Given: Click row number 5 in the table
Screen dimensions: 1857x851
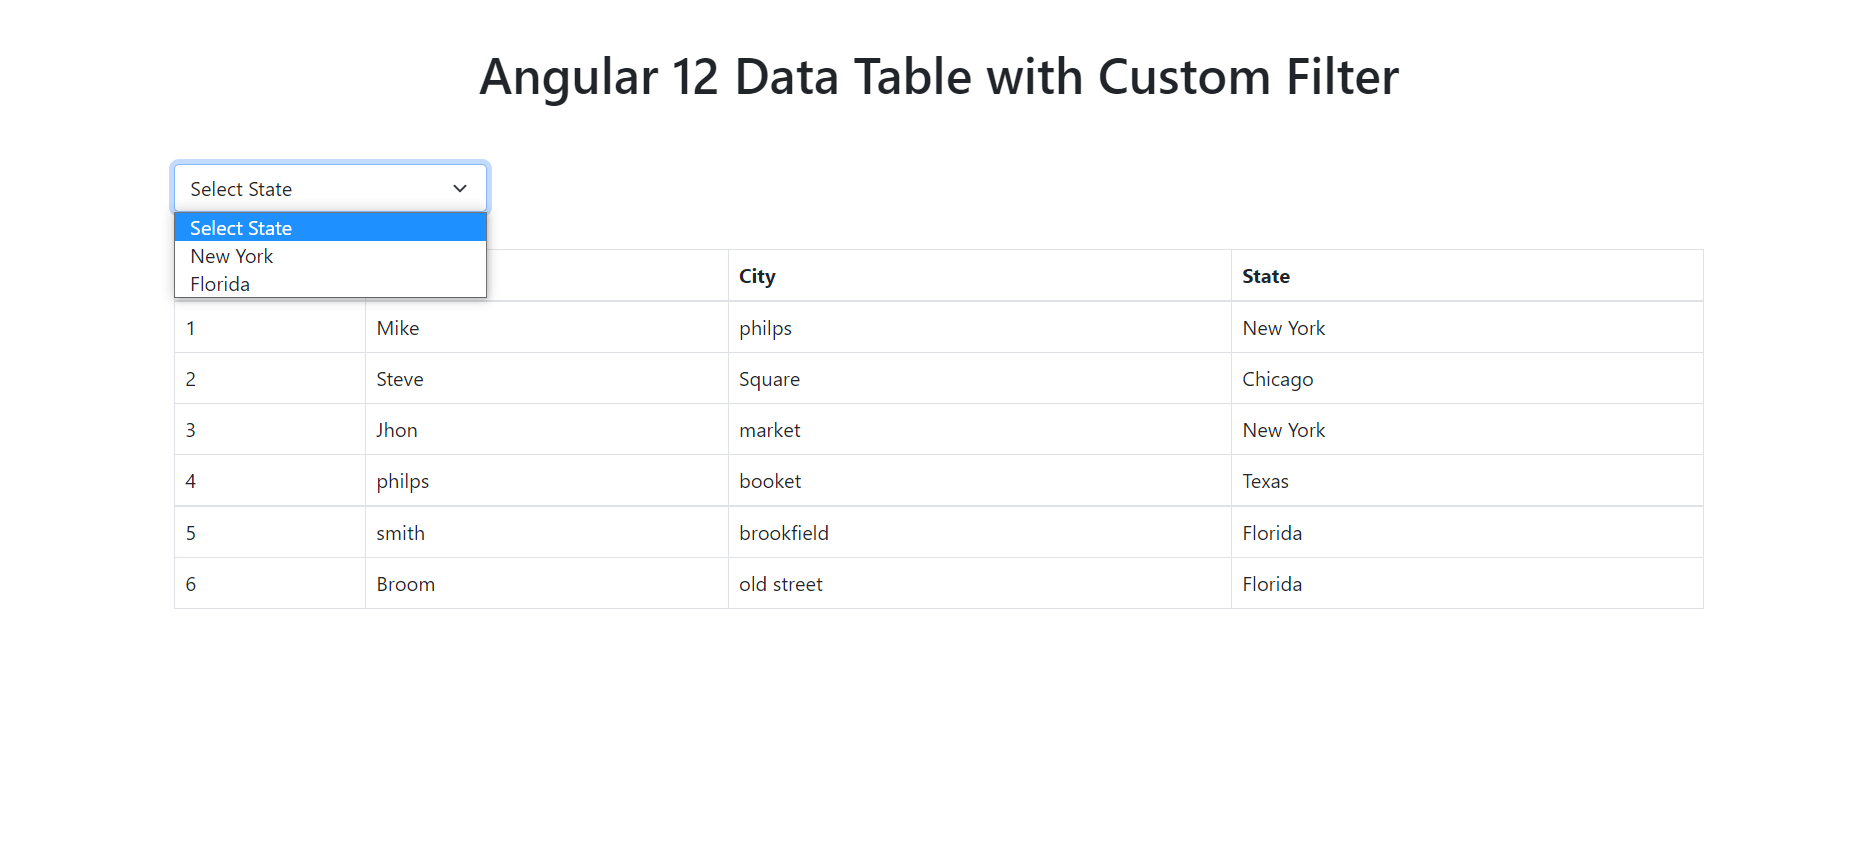Looking at the screenshot, I should pos(191,532).
